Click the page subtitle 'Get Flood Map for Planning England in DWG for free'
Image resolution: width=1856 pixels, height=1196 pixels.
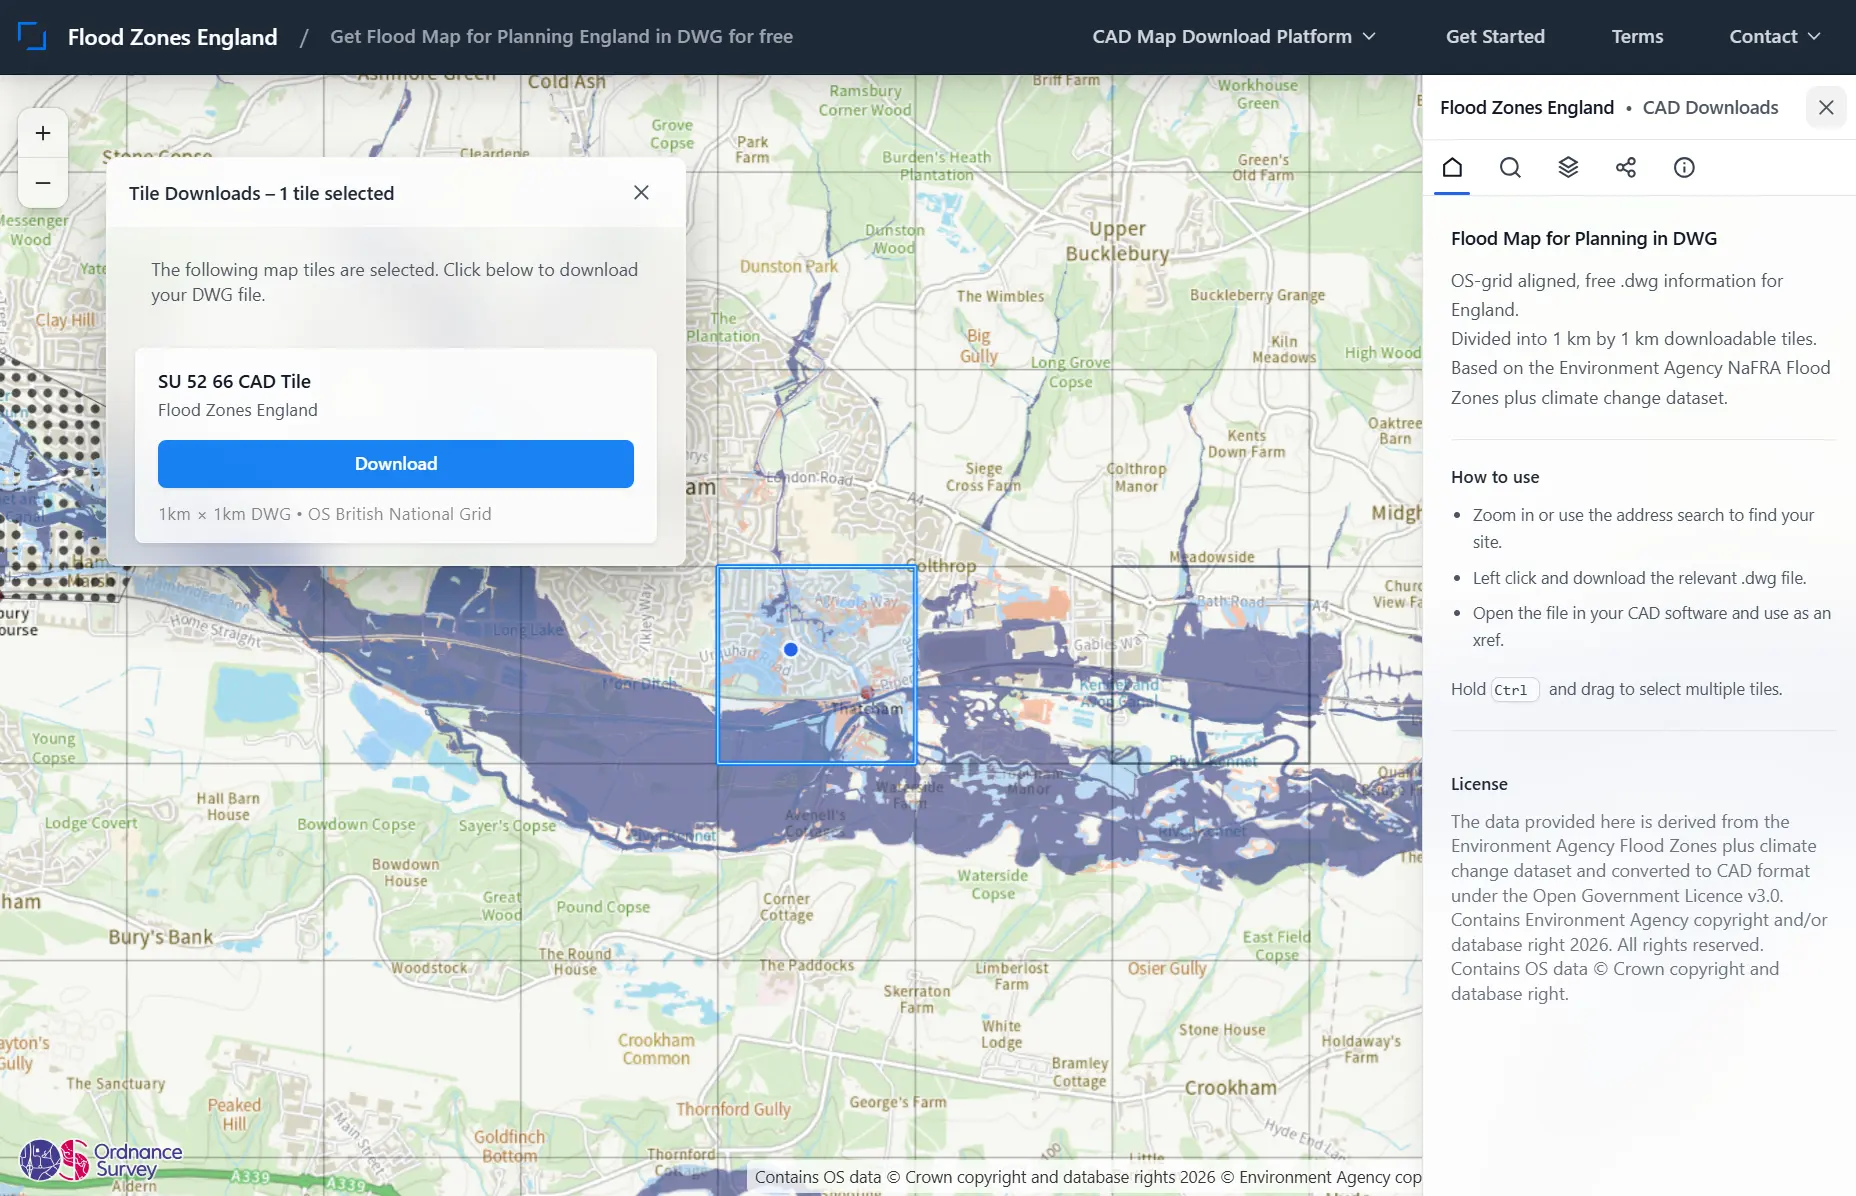561,37
